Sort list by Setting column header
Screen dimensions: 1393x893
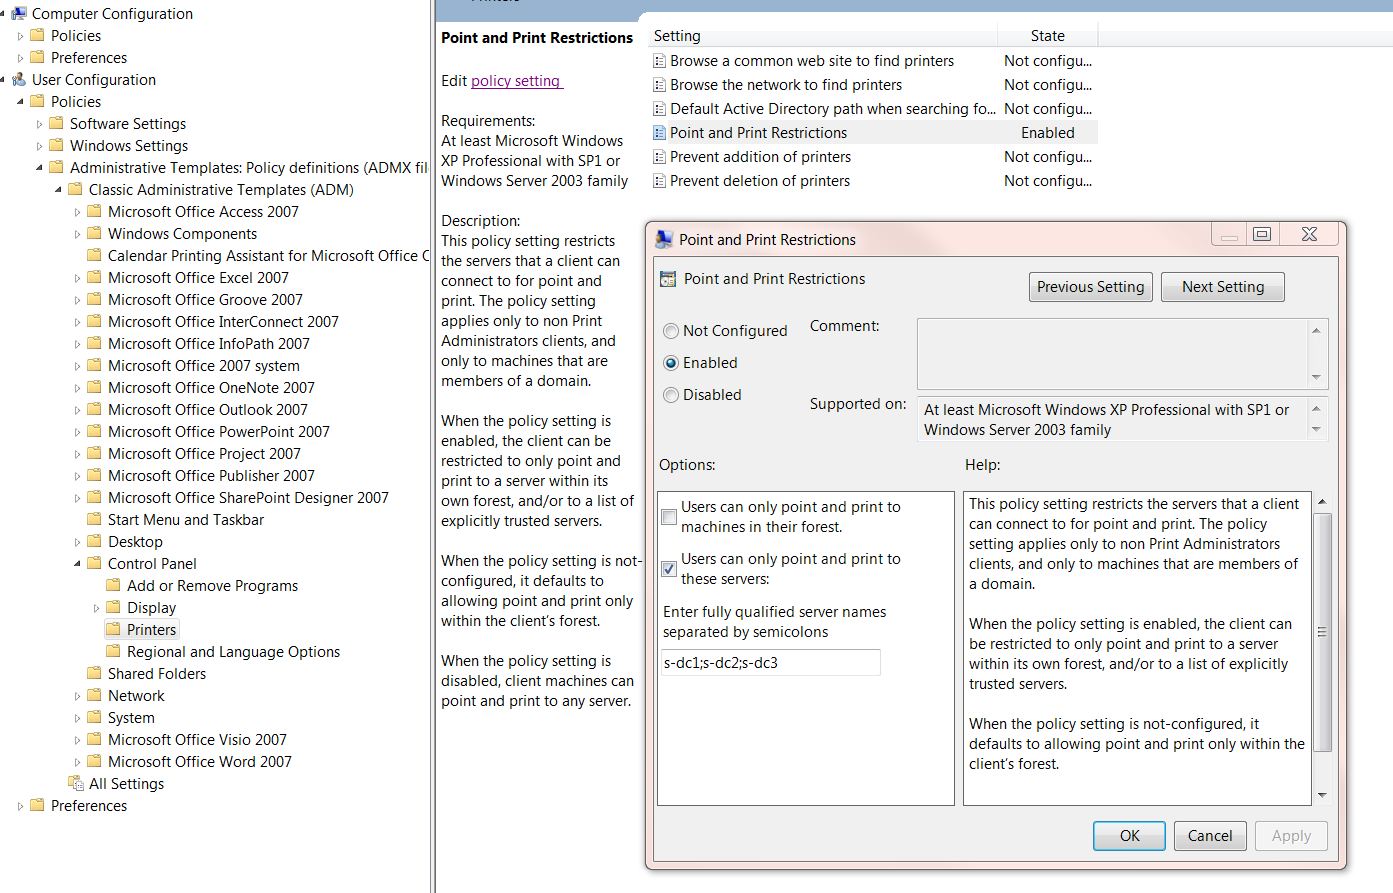(x=823, y=36)
